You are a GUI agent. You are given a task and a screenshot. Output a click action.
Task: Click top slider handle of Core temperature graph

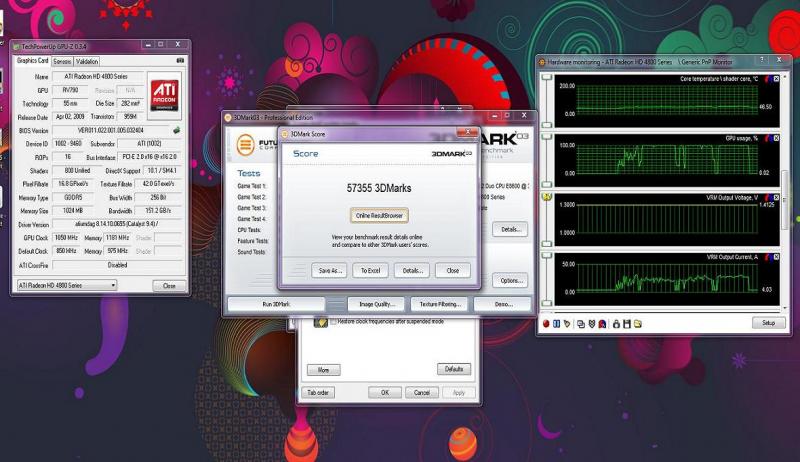point(547,77)
